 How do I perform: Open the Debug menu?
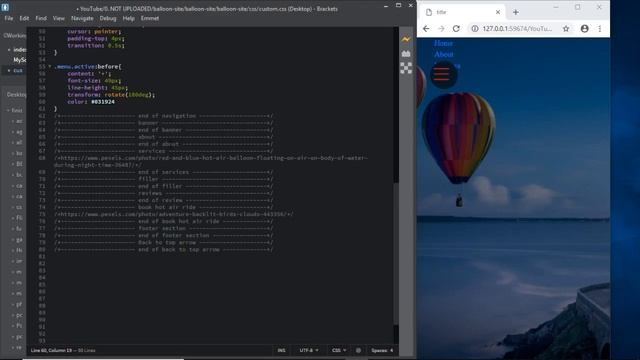108,18
